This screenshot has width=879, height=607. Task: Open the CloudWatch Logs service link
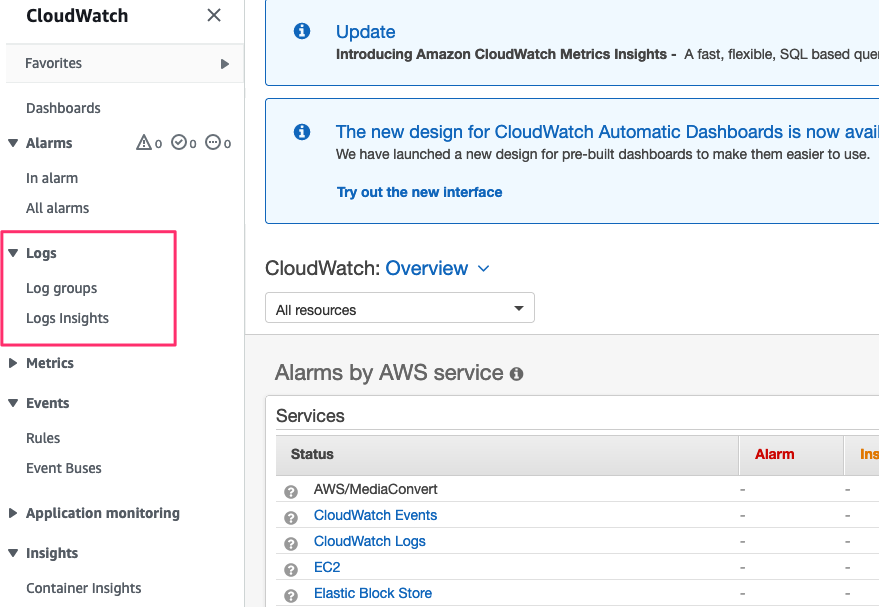(369, 541)
